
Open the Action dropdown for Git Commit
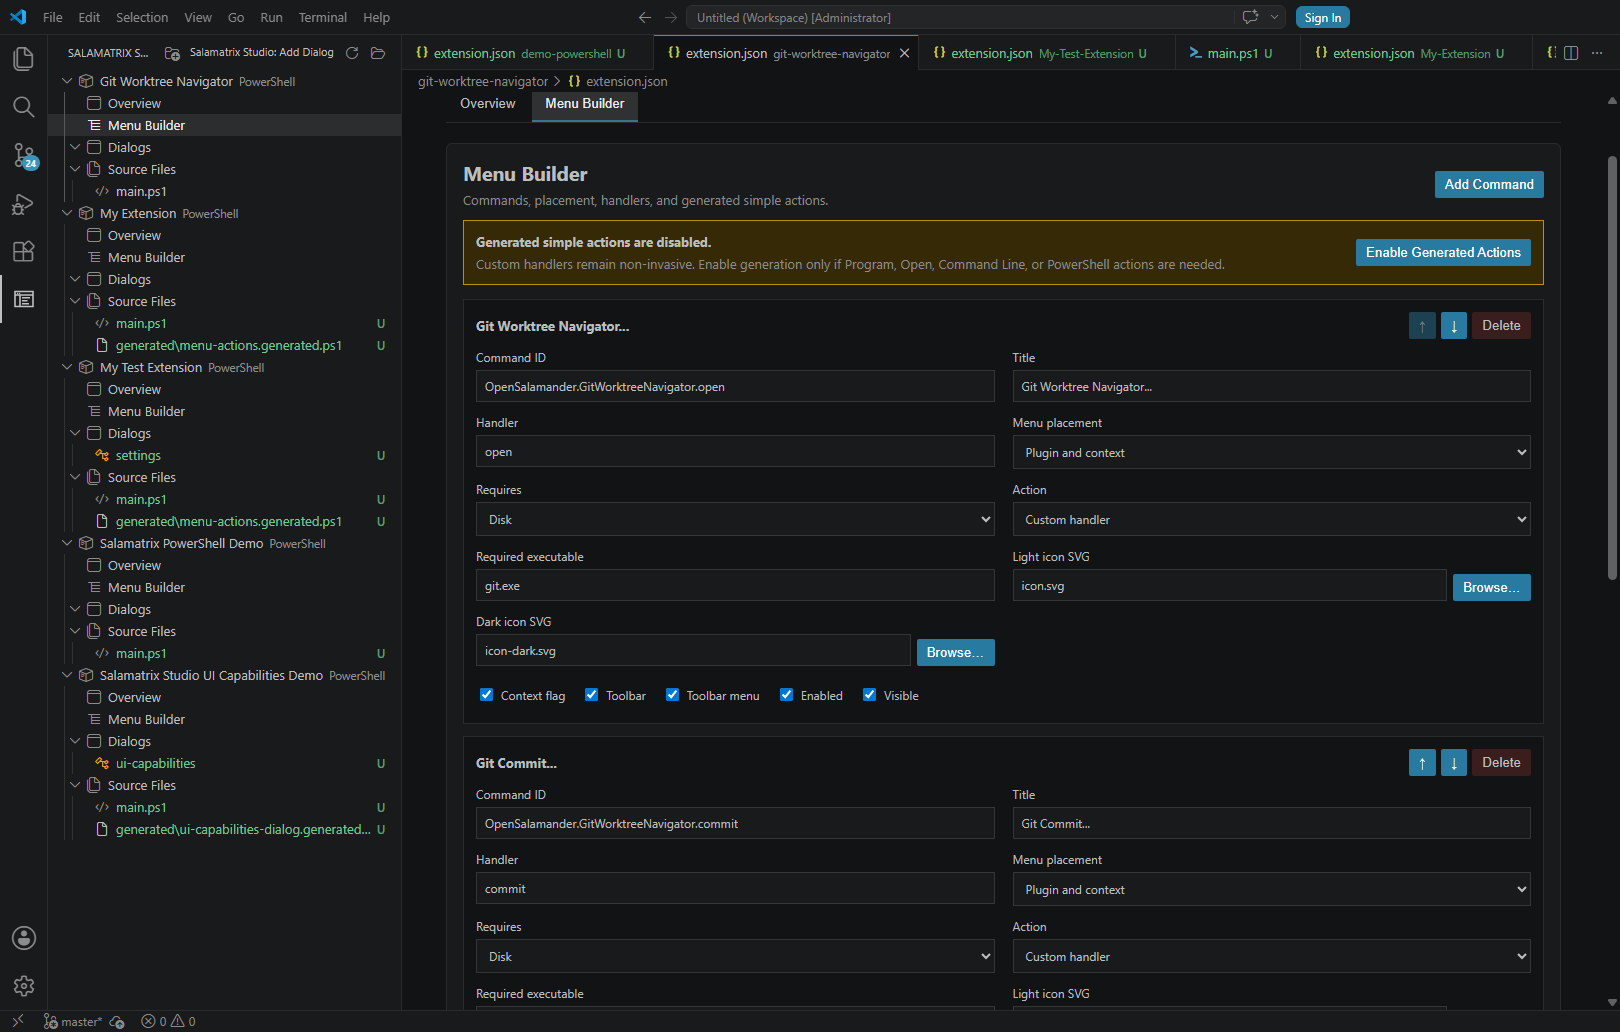click(x=1272, y=957)
